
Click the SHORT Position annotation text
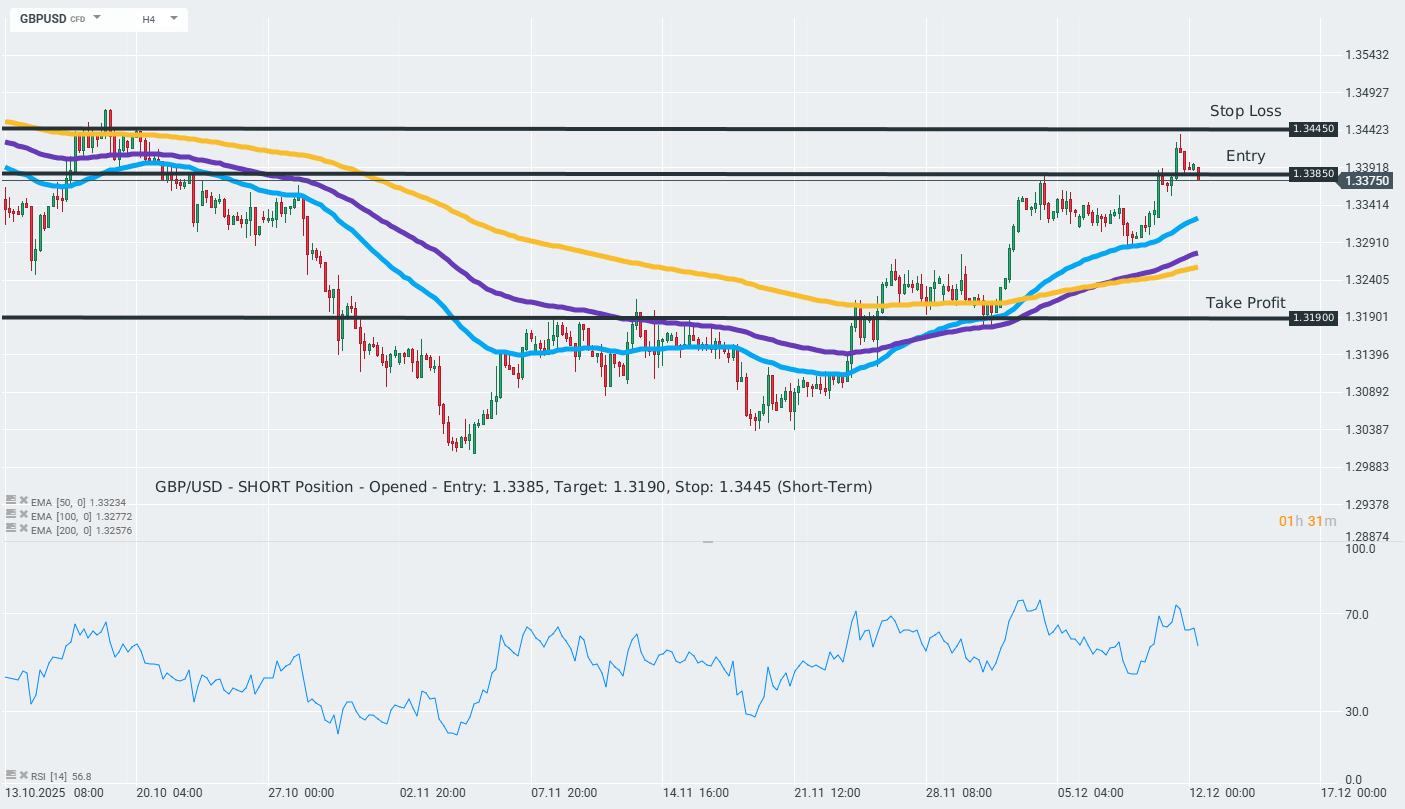click(x=514, y=487)
